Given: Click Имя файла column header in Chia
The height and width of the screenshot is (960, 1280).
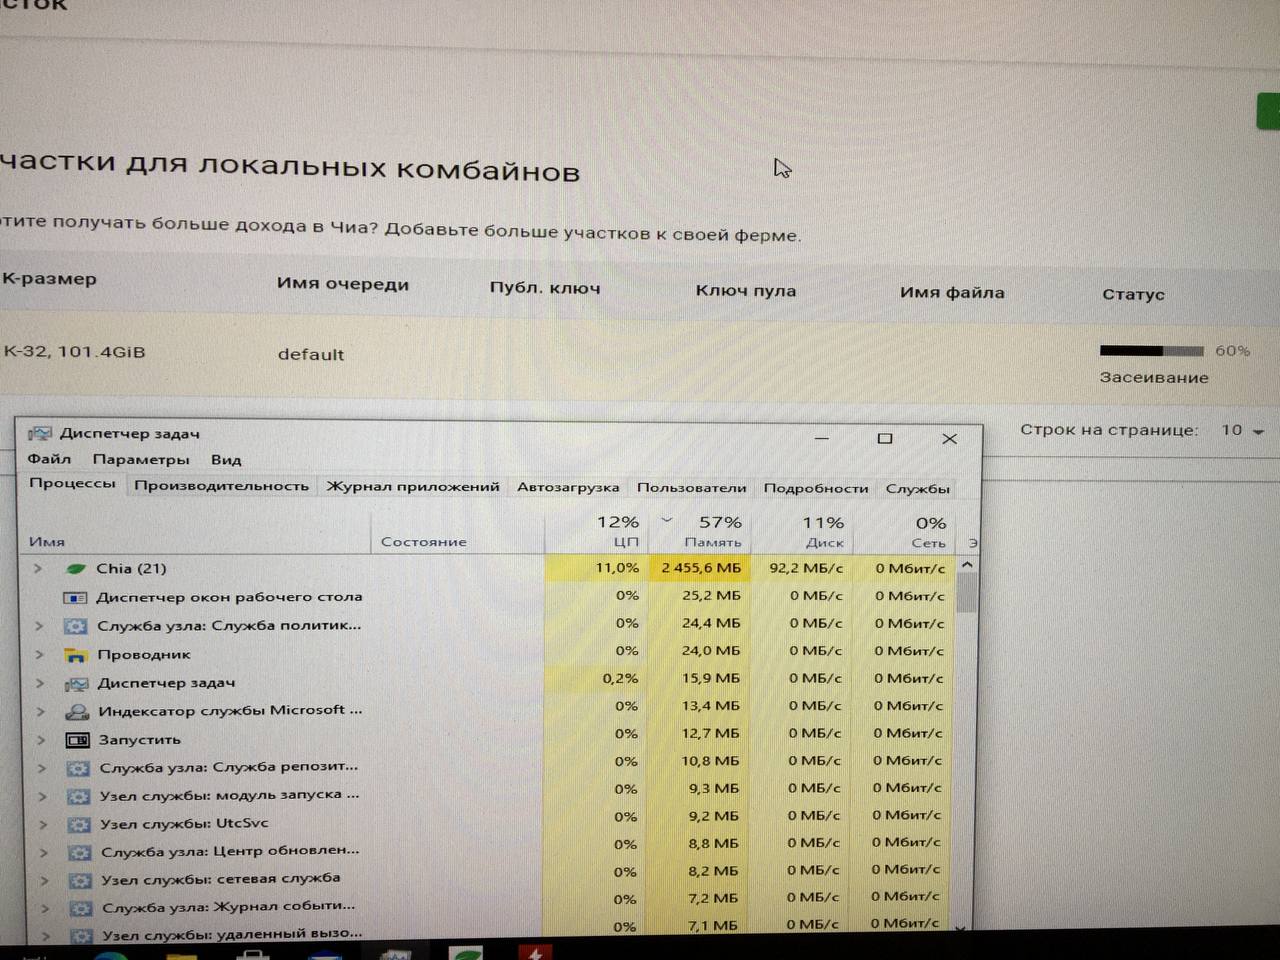Looking at the screenshot, I should click(x=952, y=293).
